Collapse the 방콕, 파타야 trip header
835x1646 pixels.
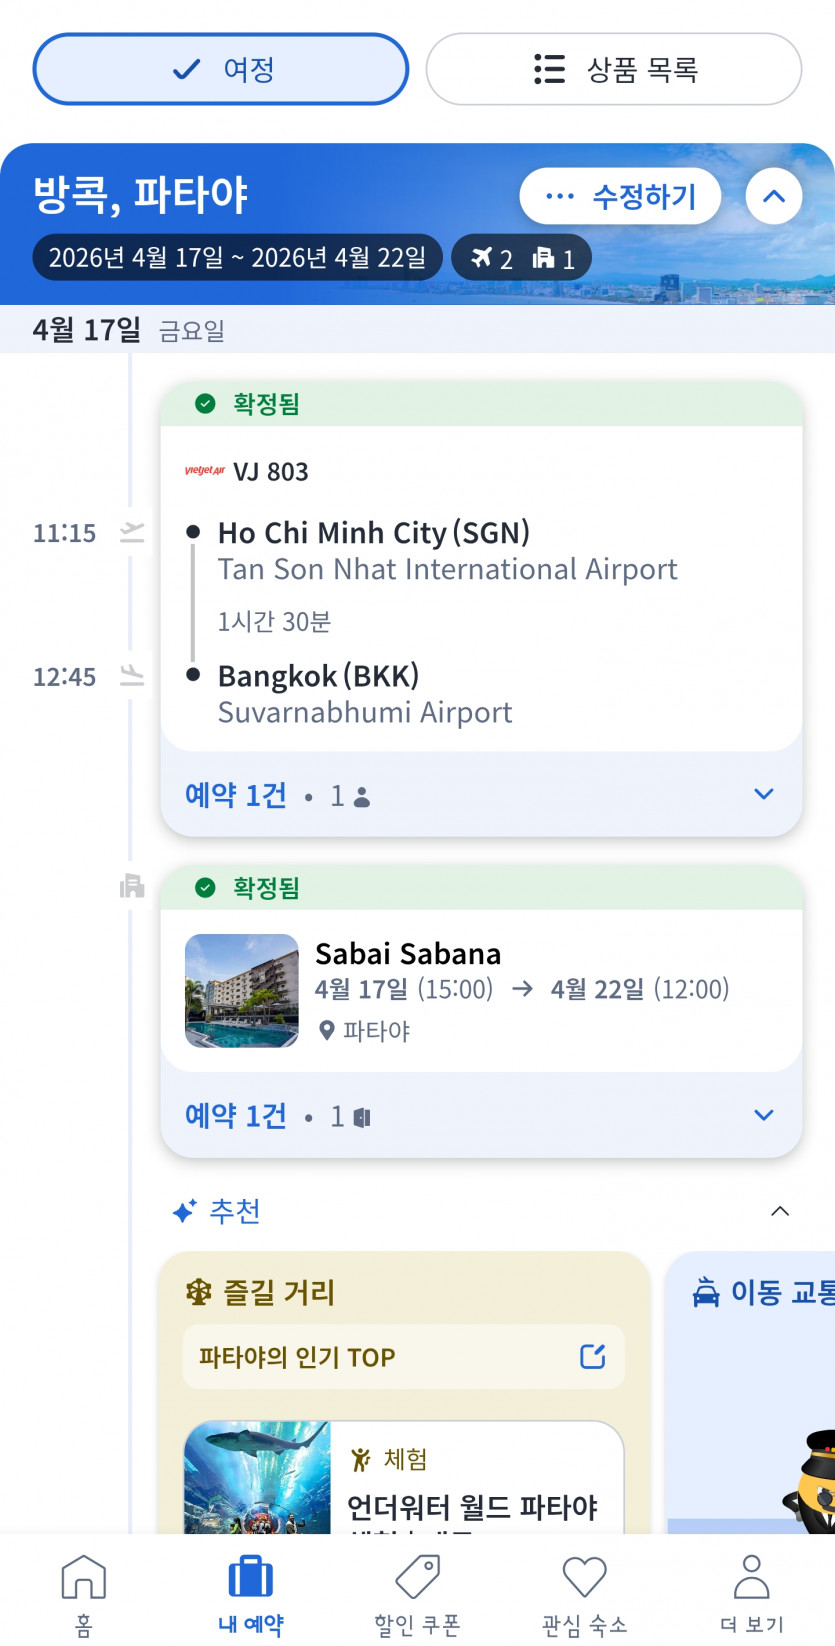point(774,196)
